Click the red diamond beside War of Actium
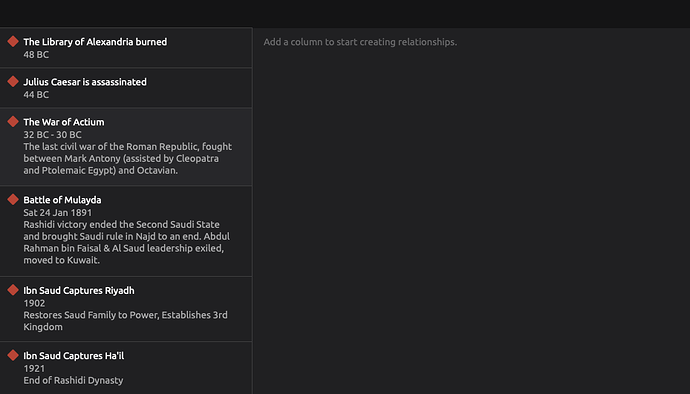 tap(13, 122)
